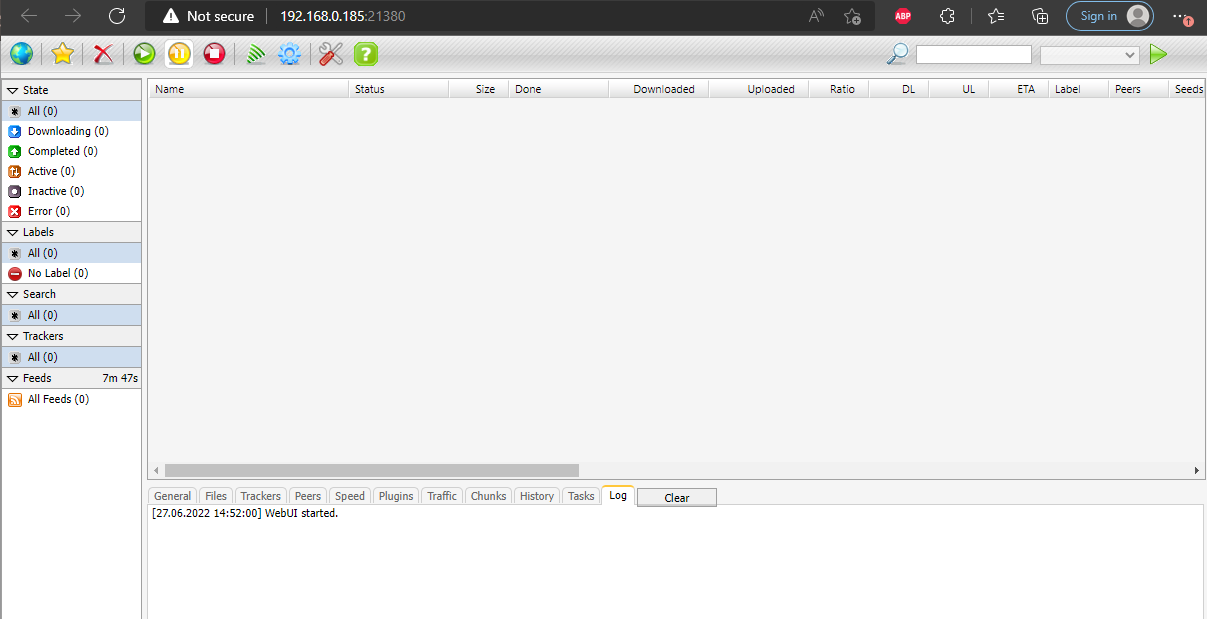The width and height of the screenshot is (1207, 619).
Task: Click the RSS feed manager icon
Action: (256, 54)
